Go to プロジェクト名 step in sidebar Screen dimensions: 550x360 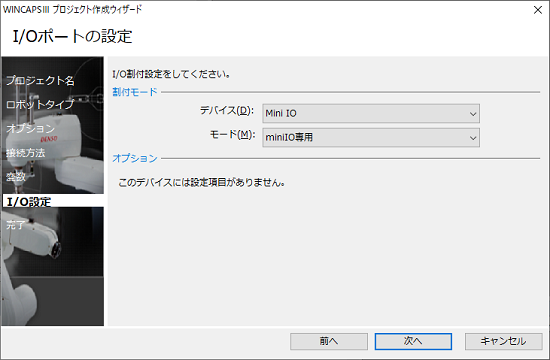pyautogui.click(x=40, y=81)
